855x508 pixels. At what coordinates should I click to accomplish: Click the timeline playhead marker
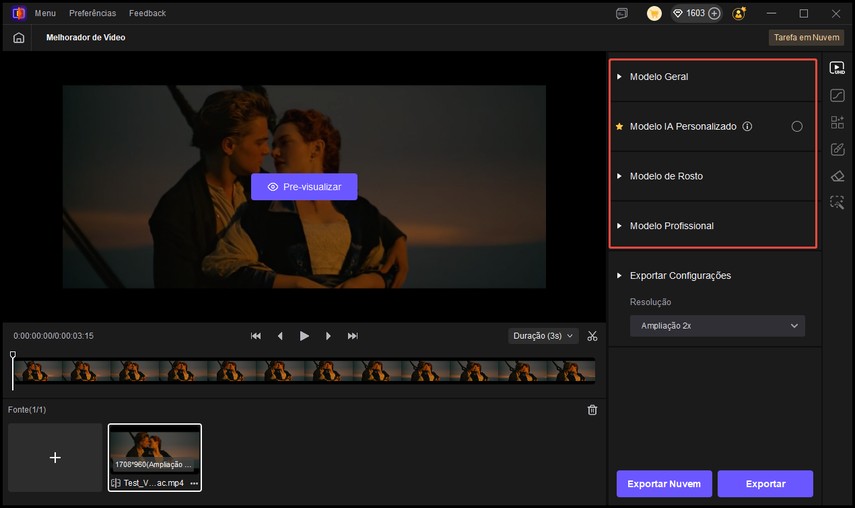[x=13, y=355]
